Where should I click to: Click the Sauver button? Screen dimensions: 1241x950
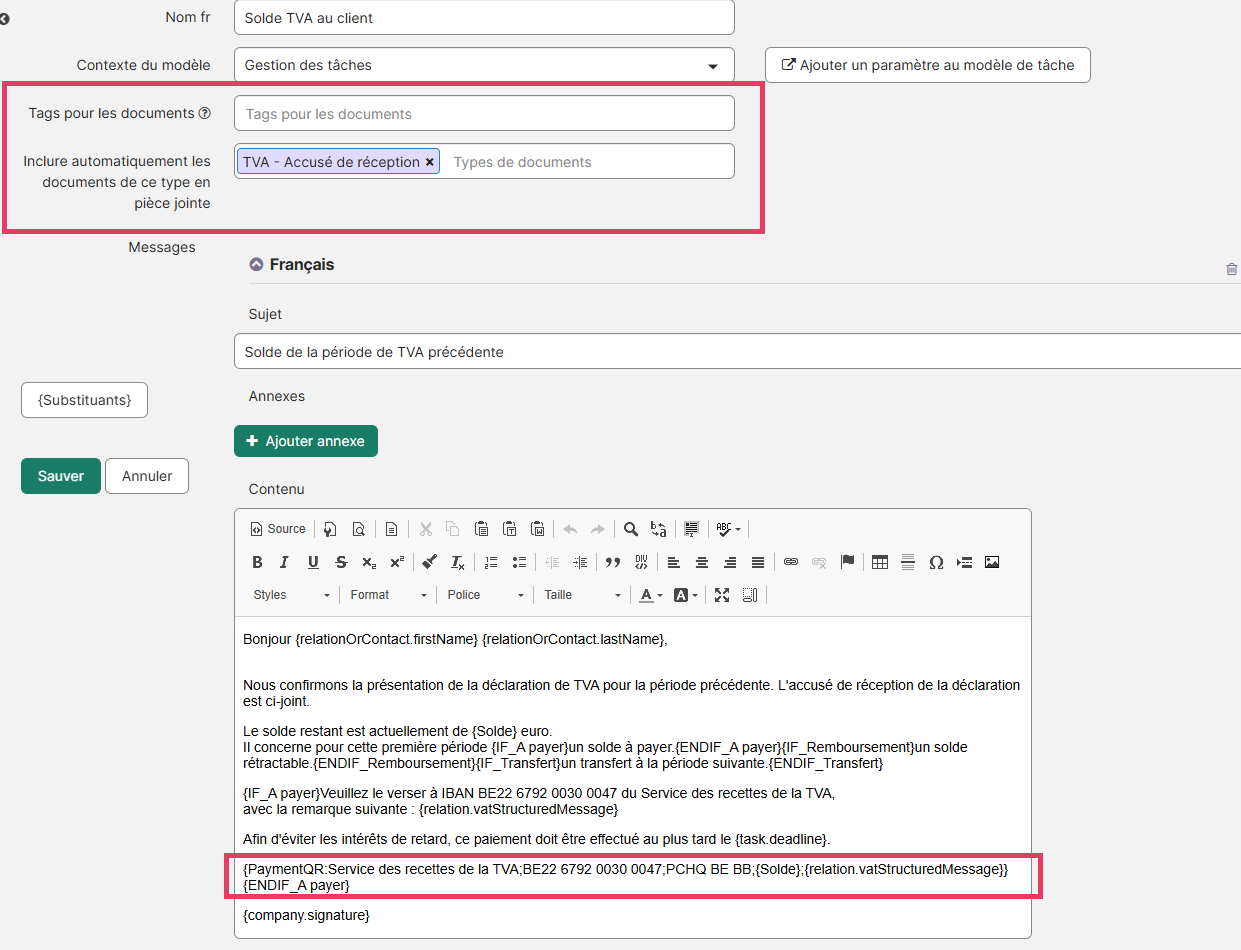pyautogui.click(x=61, y=476)
